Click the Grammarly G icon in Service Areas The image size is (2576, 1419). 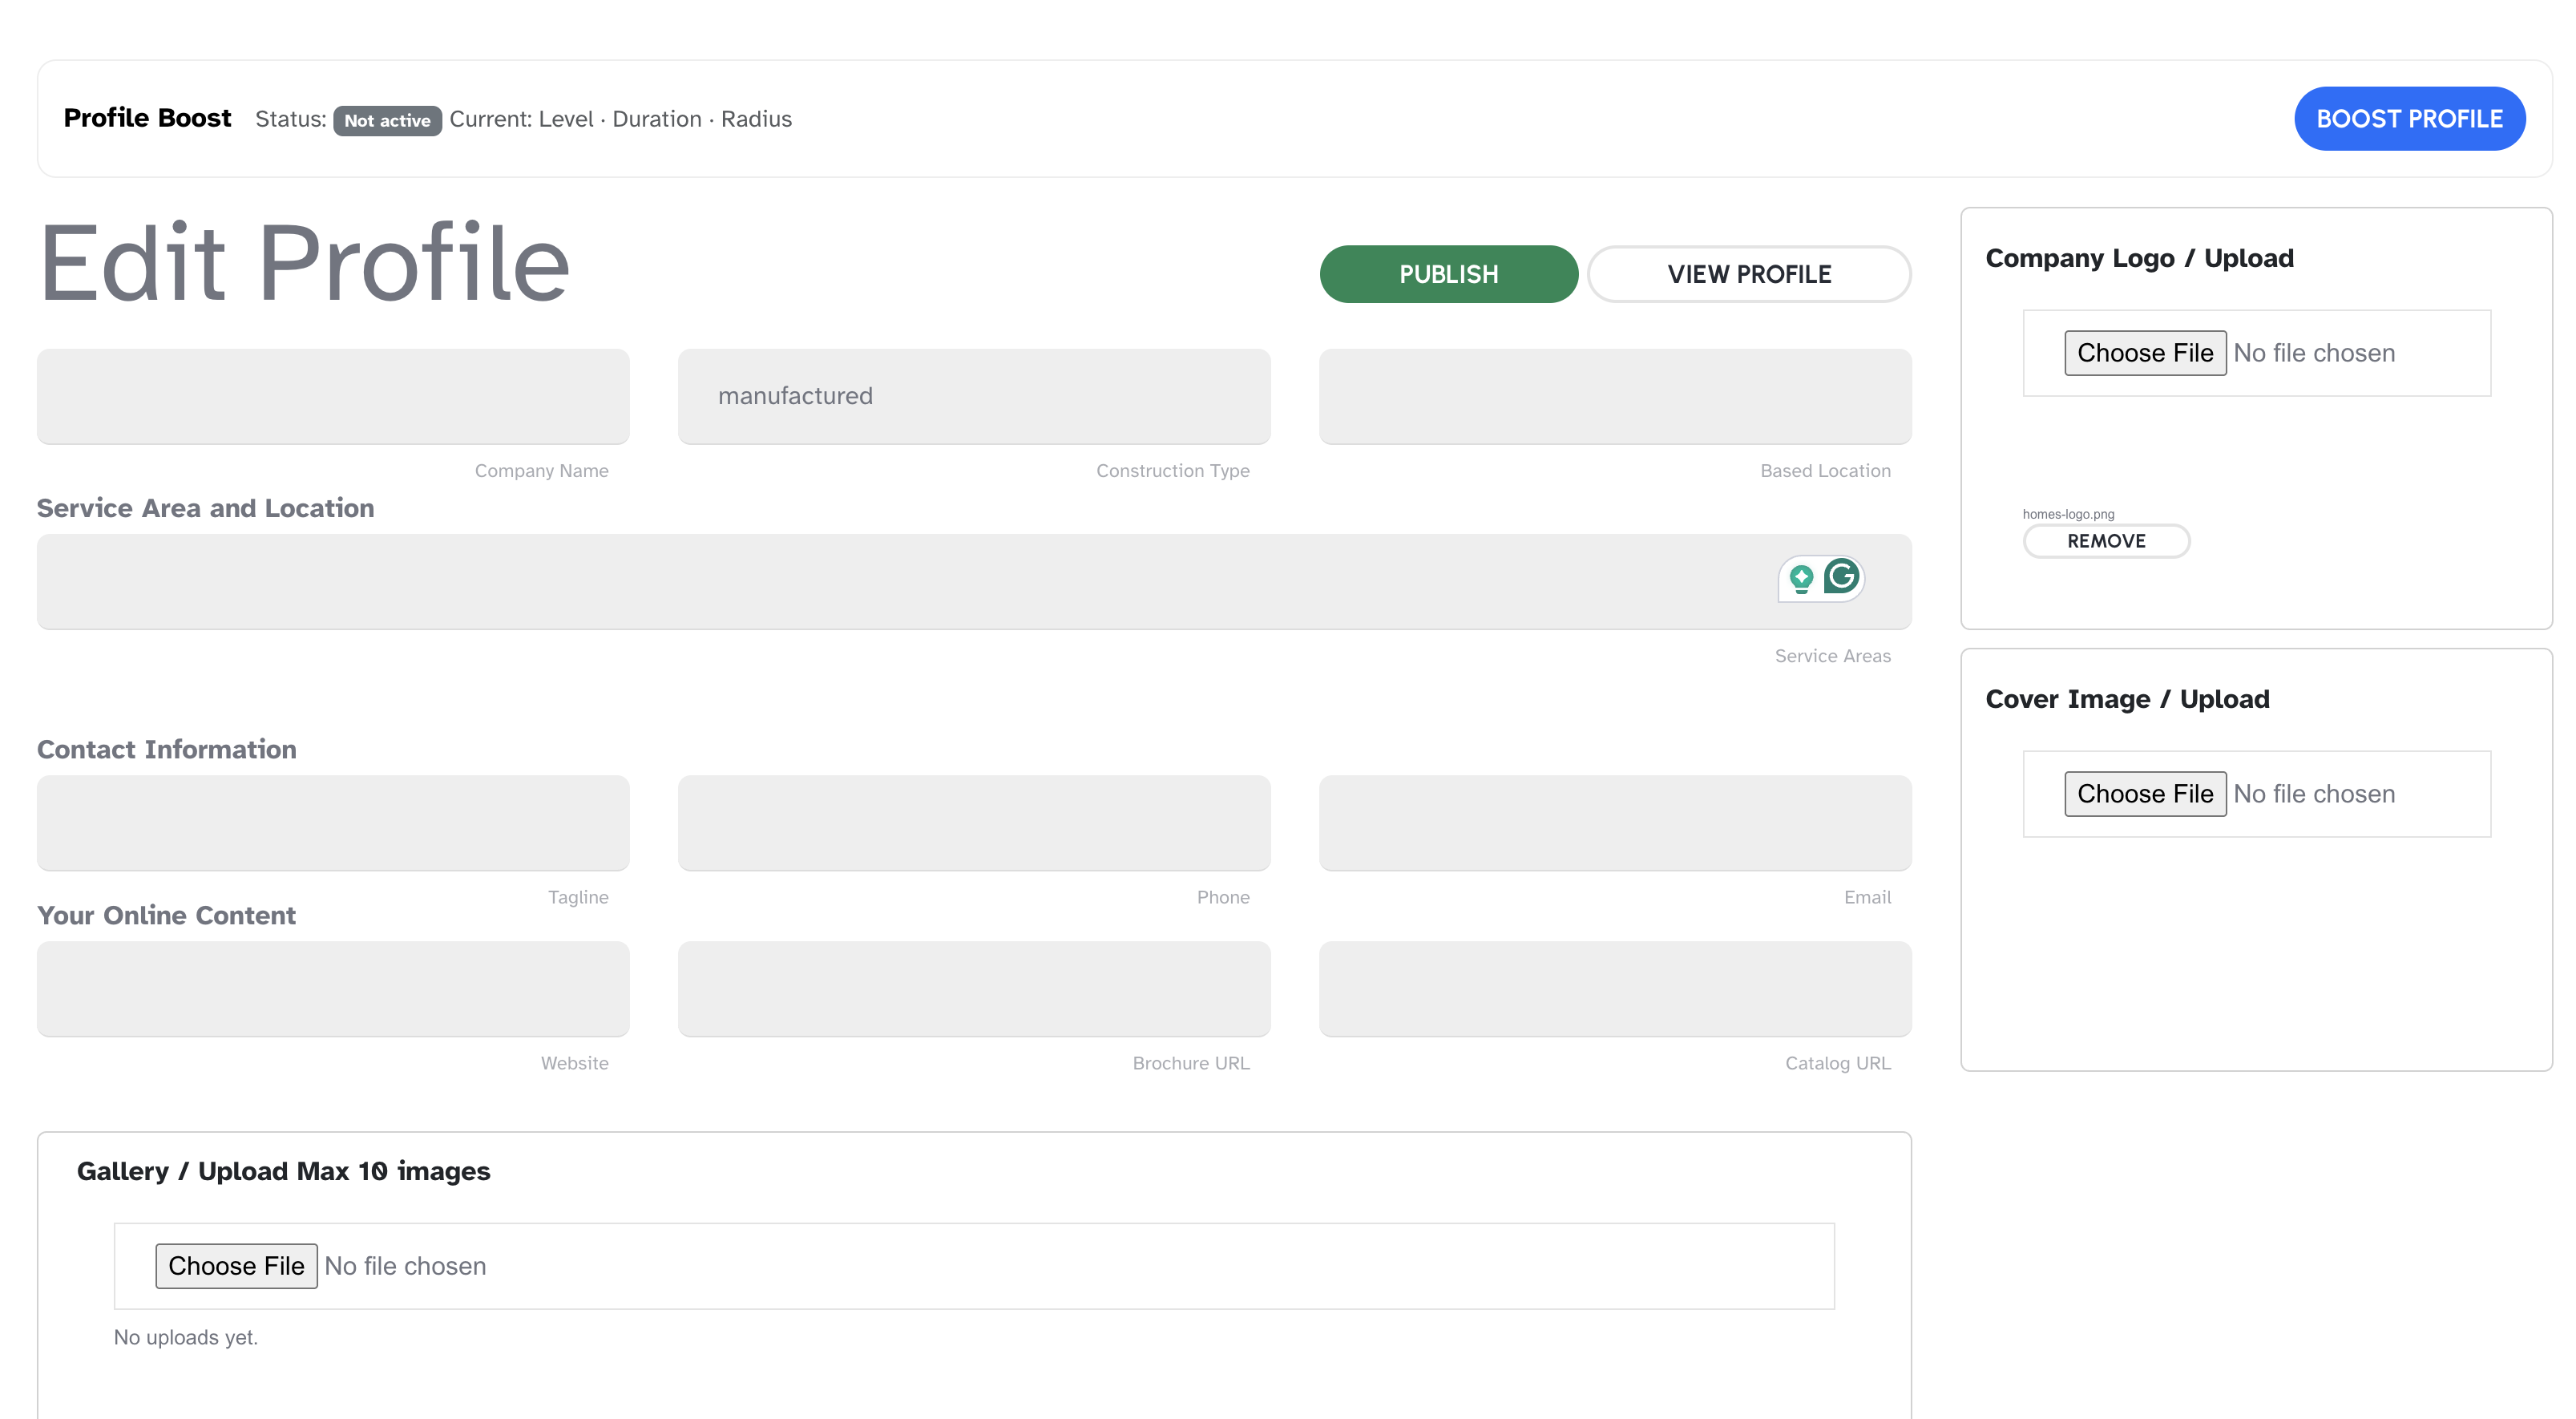1841,577
